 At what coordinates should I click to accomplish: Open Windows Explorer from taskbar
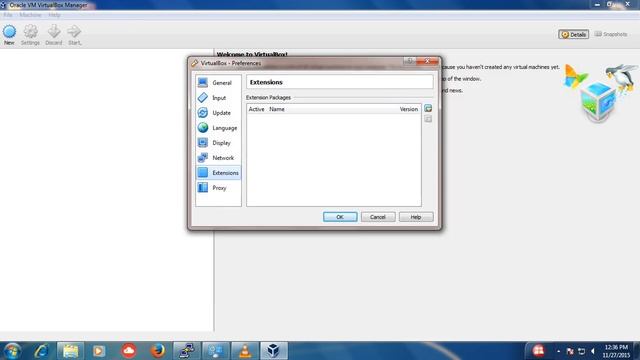pos(71,351)
